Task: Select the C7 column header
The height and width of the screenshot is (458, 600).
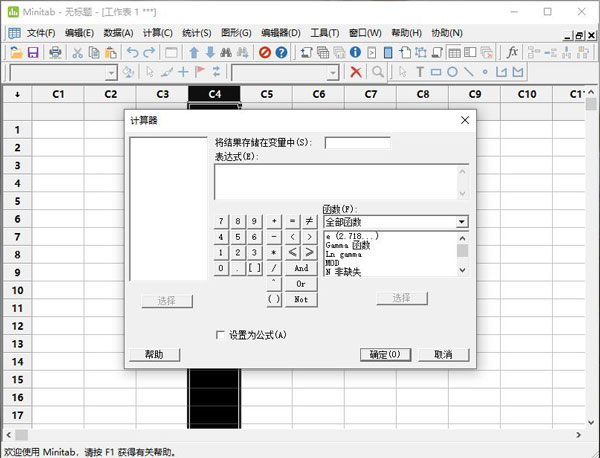Action: pos(371,95)
